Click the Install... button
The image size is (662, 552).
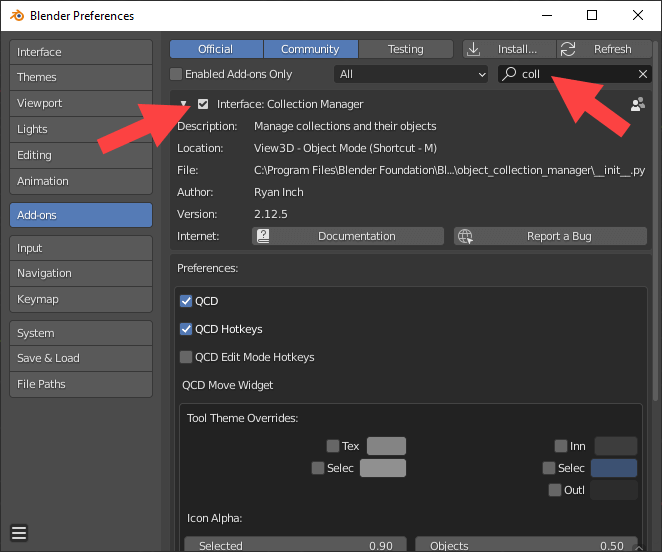click(509, 49)
